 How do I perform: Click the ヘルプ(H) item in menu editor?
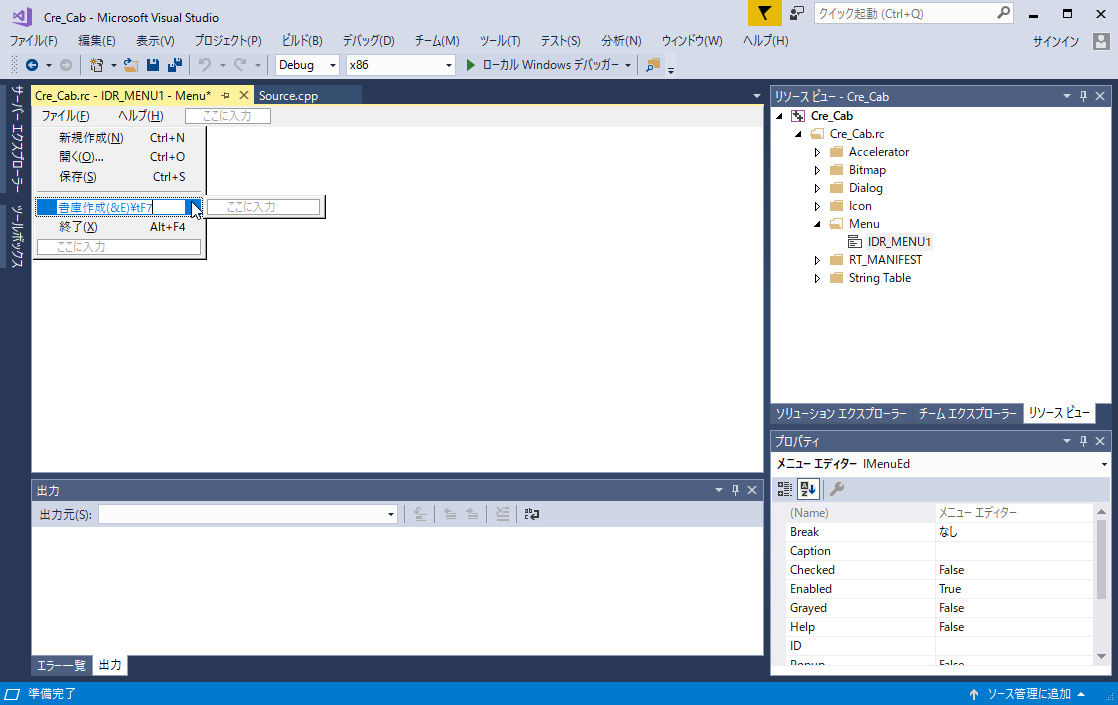pos(140,115)
